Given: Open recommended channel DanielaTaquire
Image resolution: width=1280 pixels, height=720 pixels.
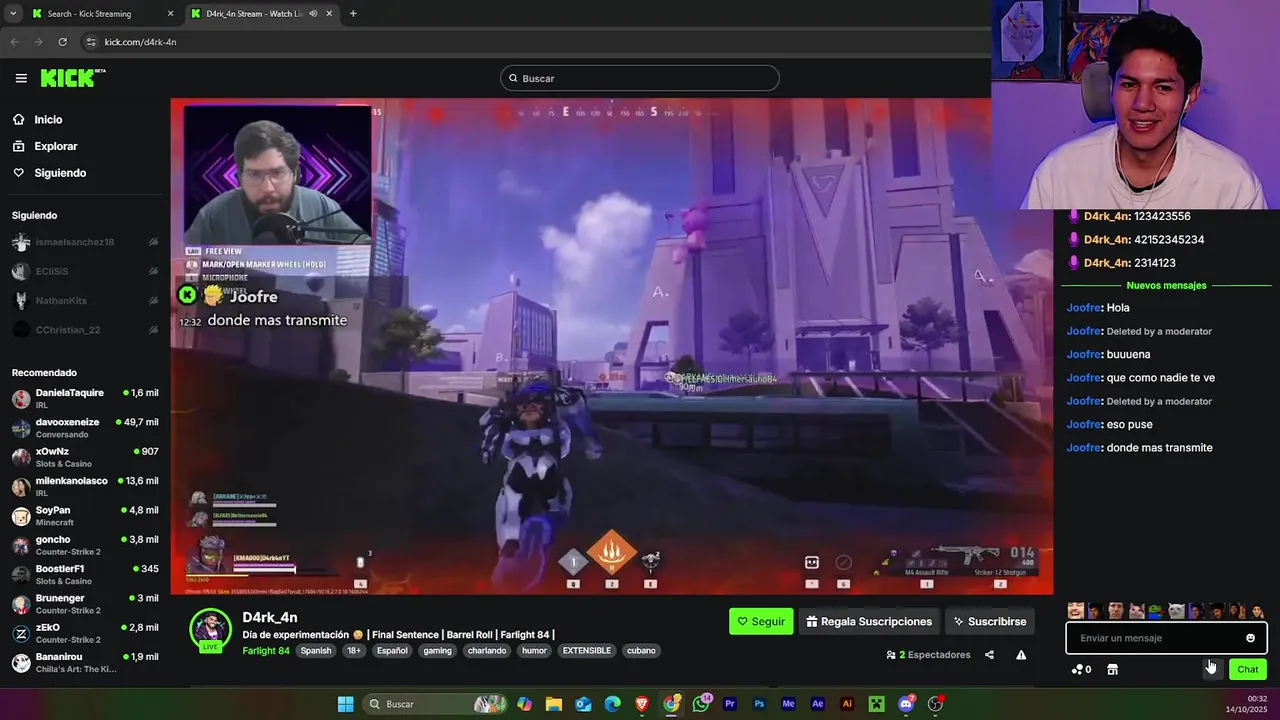Looking at the screenshot, I should (85, 398).
